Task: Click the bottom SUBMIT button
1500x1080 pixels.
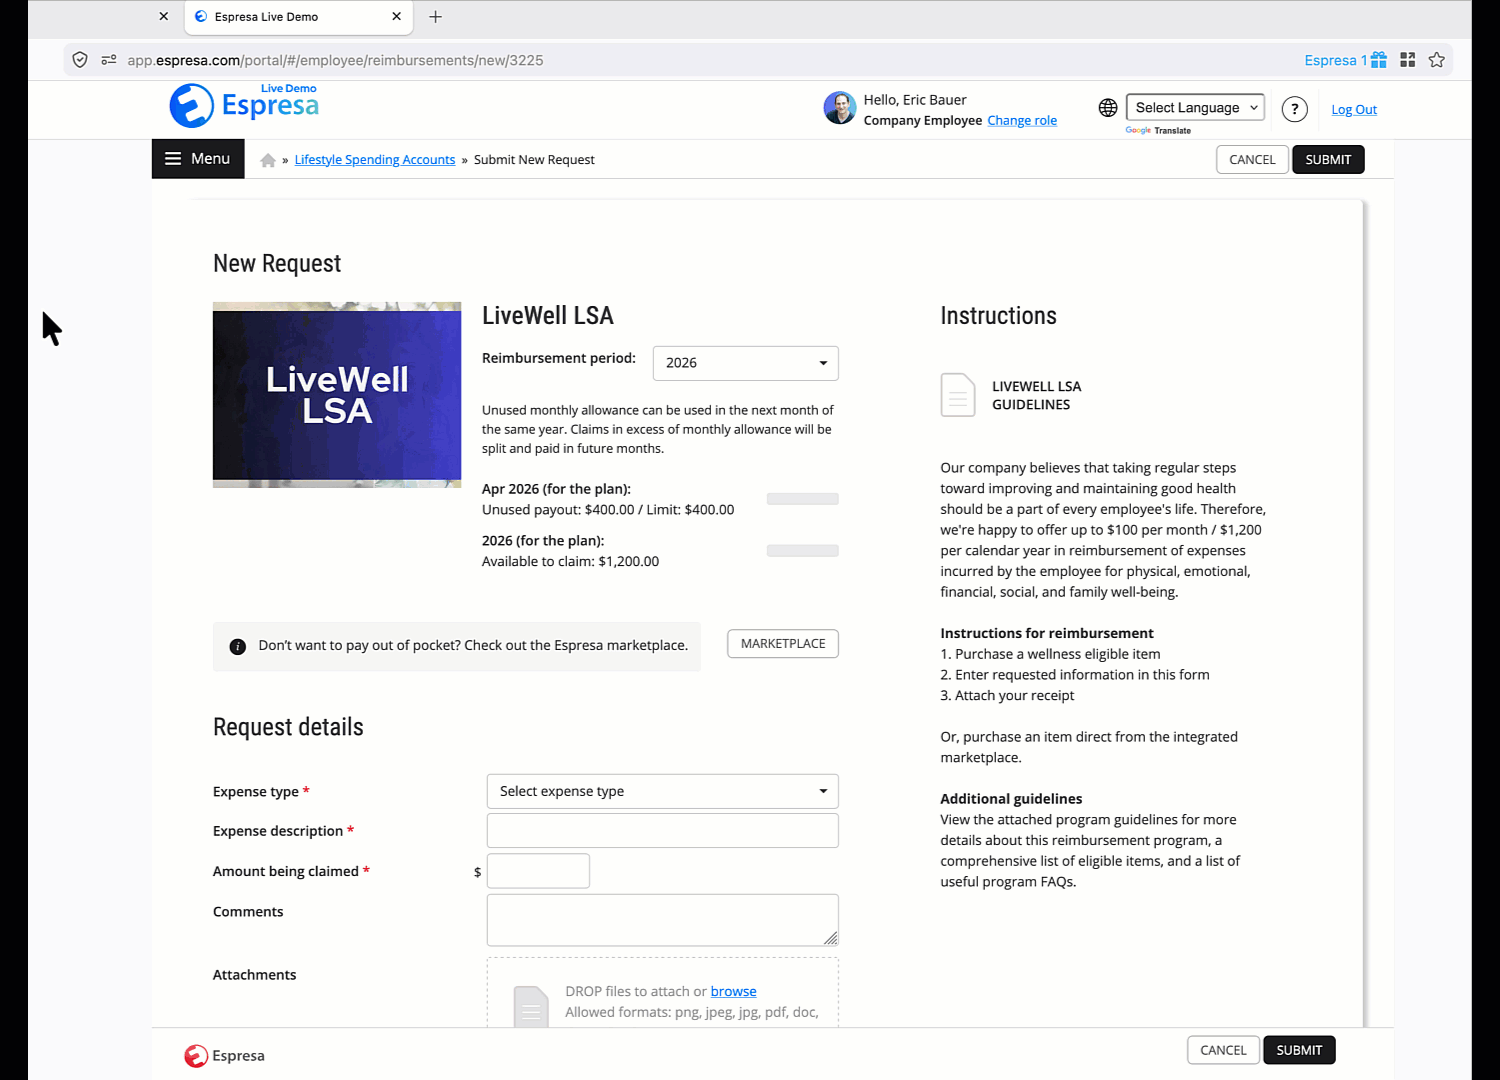Action: coord(1299,1050)
